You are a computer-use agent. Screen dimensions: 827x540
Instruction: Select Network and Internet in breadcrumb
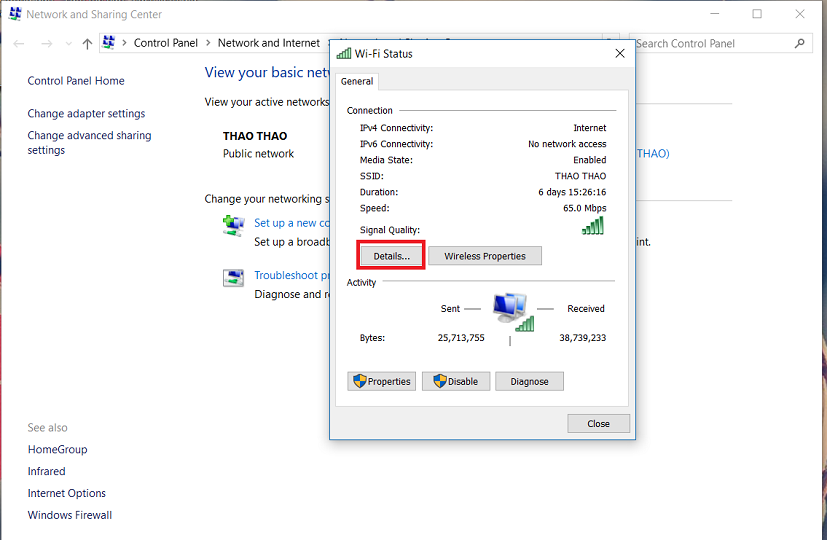pyautogui.click(x=268, y=43)
